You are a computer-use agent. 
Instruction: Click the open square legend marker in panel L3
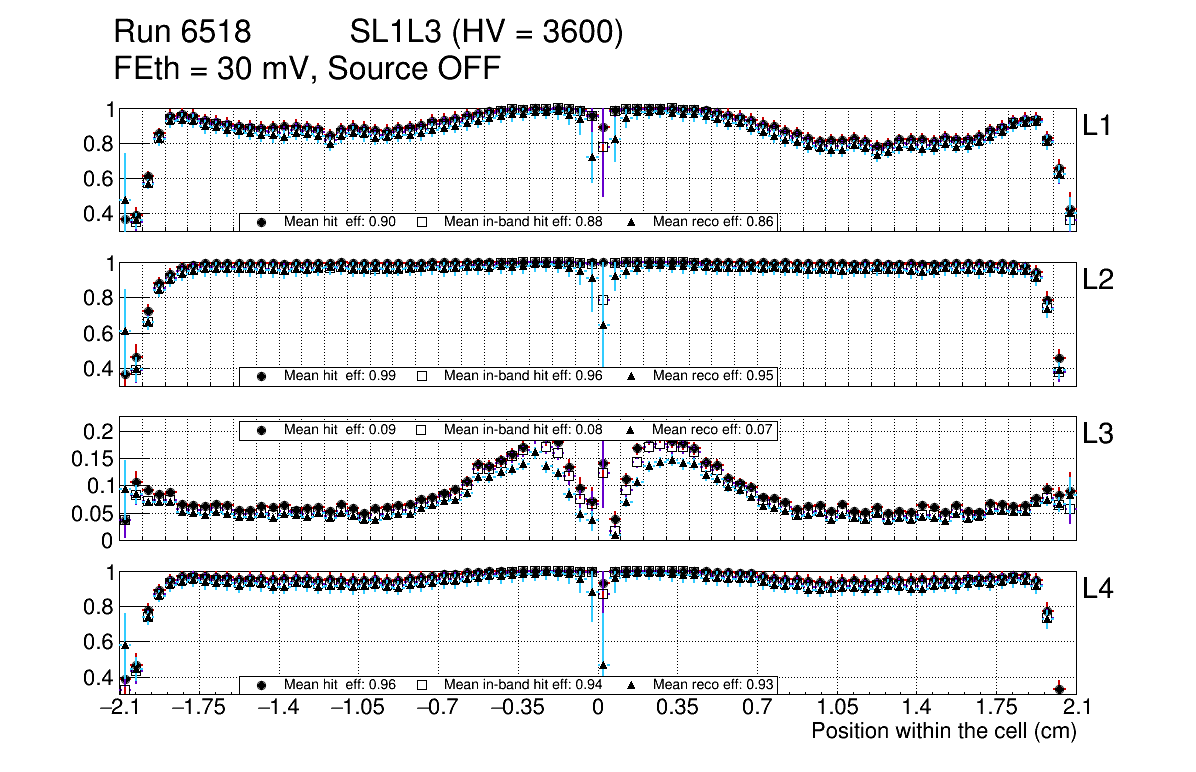click(422, 430)
